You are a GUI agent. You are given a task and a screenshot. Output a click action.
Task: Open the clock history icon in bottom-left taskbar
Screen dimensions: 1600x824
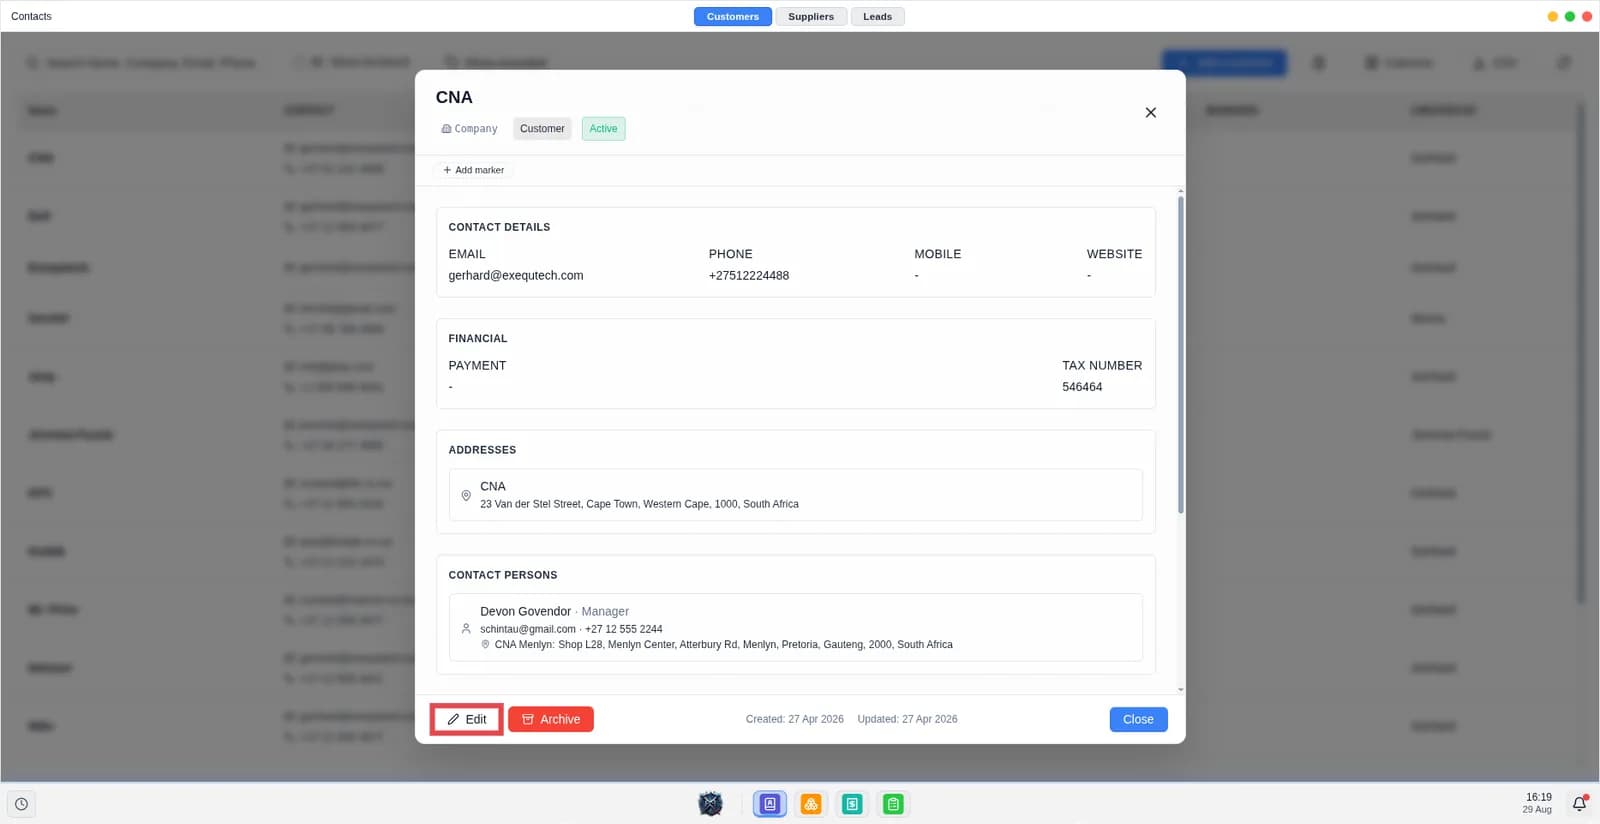click(21, 804)
